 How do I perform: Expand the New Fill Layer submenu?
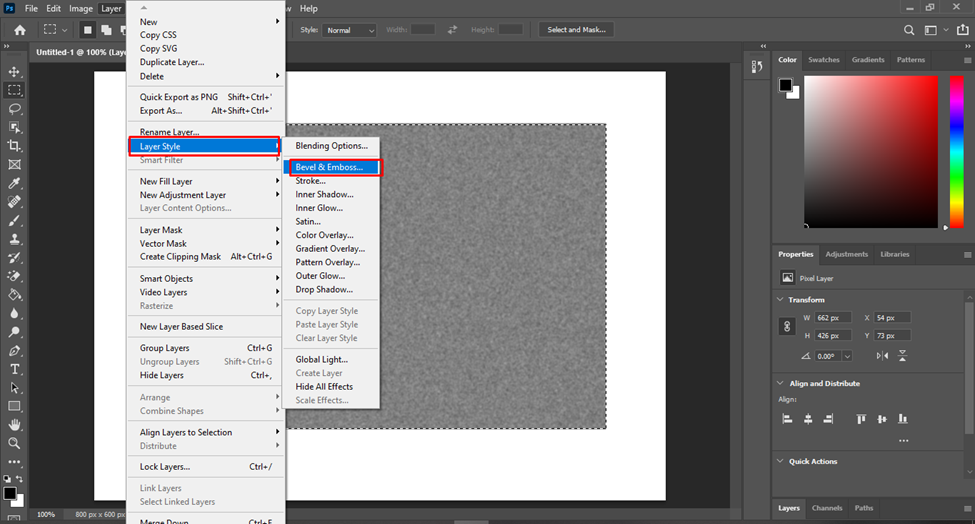[x=206, y=182]
